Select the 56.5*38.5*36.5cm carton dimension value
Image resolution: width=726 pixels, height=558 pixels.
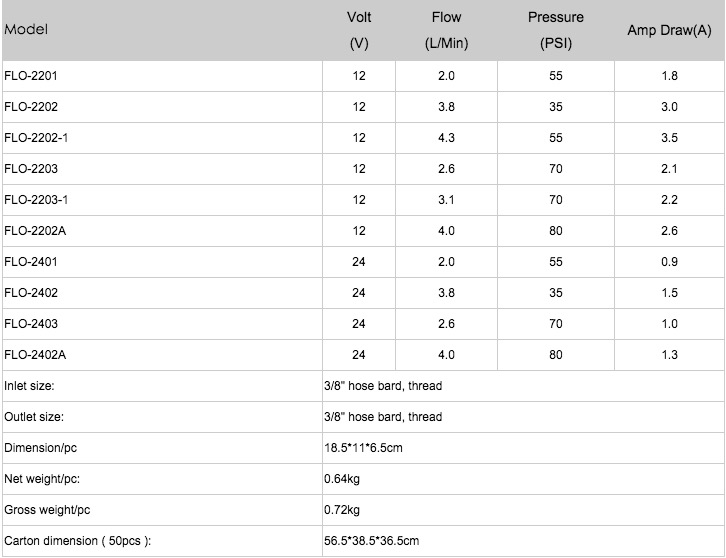[x=371, y=541]
